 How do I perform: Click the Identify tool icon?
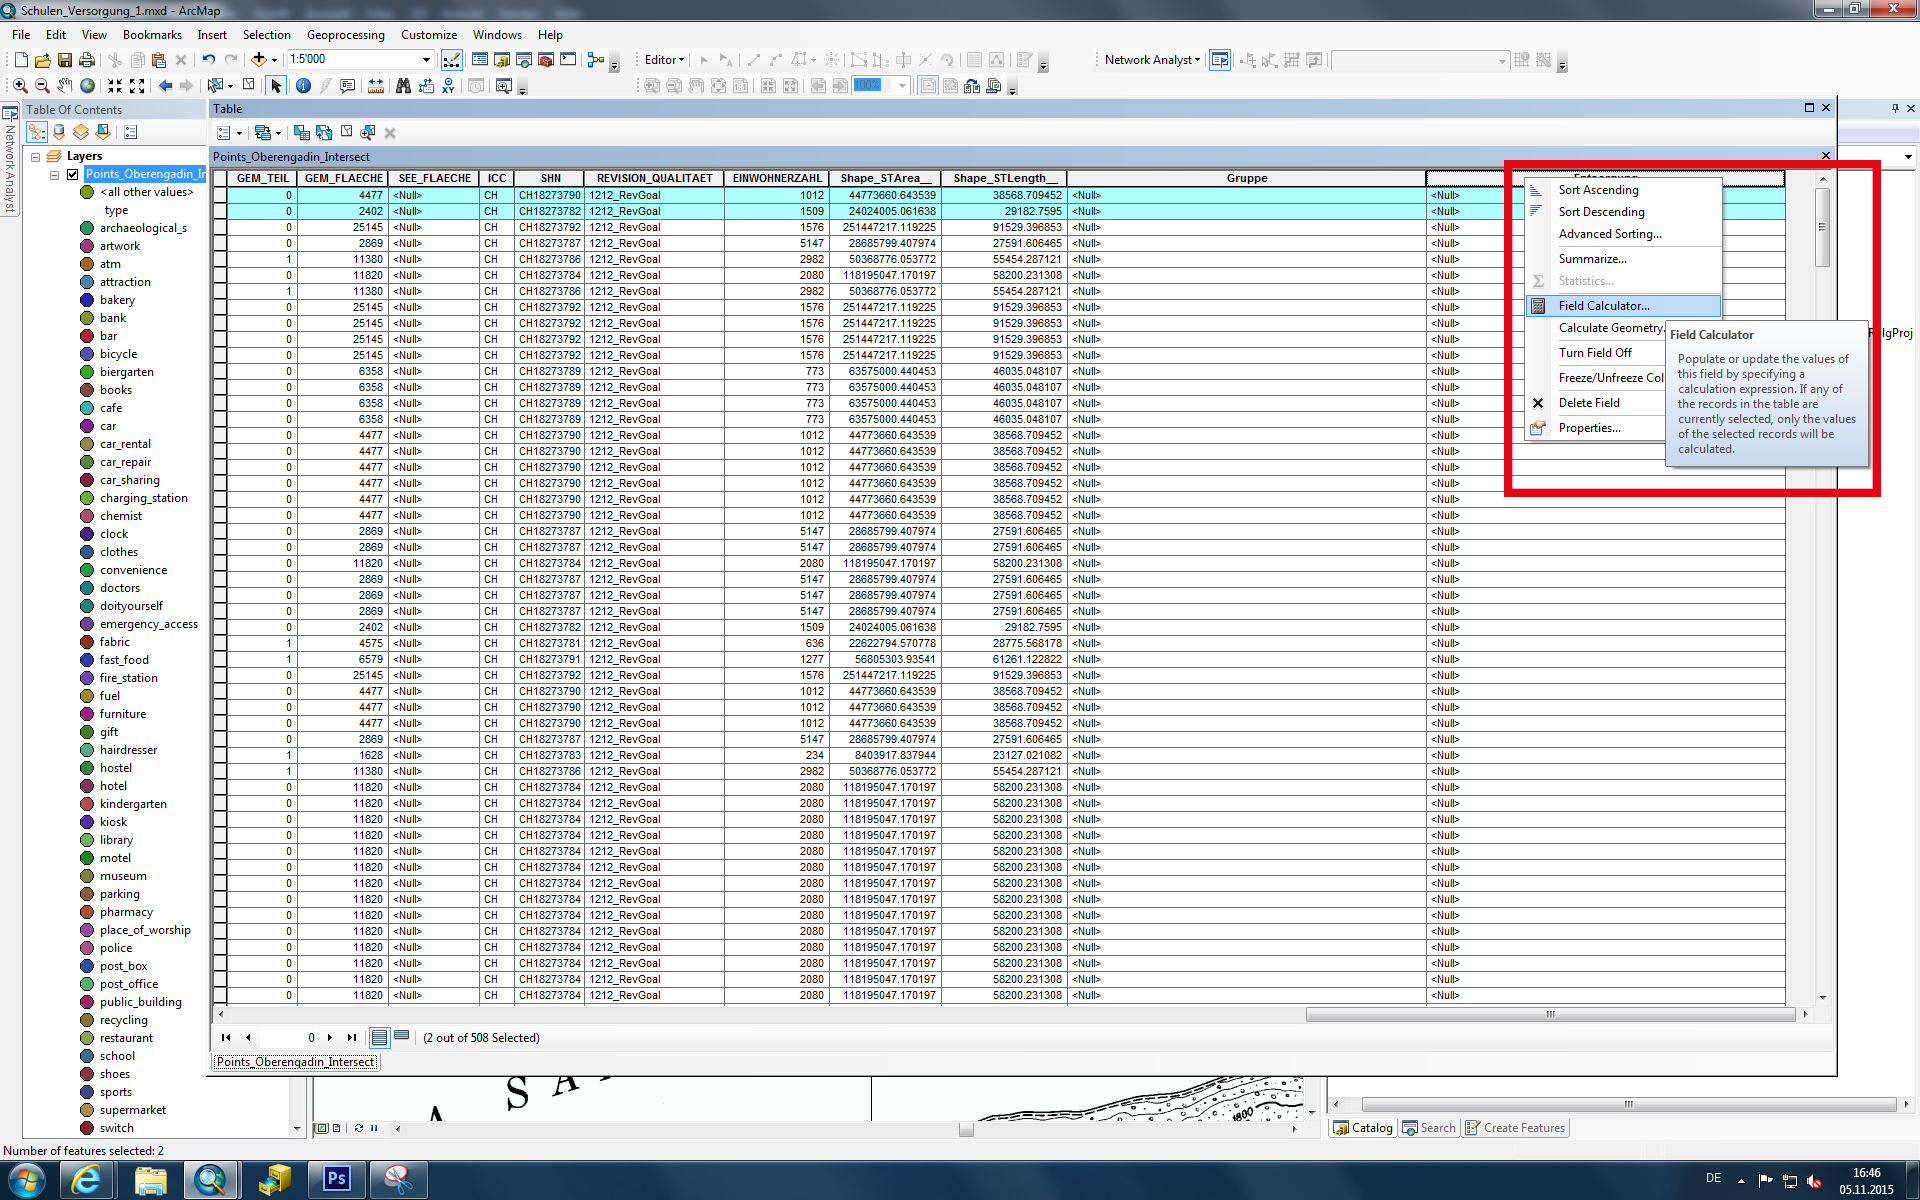point(303,86)
